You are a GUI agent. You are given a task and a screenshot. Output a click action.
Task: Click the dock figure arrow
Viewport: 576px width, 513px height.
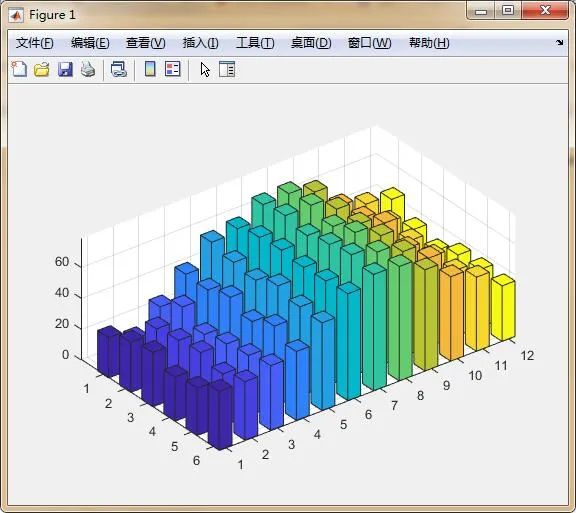[559, 43]
